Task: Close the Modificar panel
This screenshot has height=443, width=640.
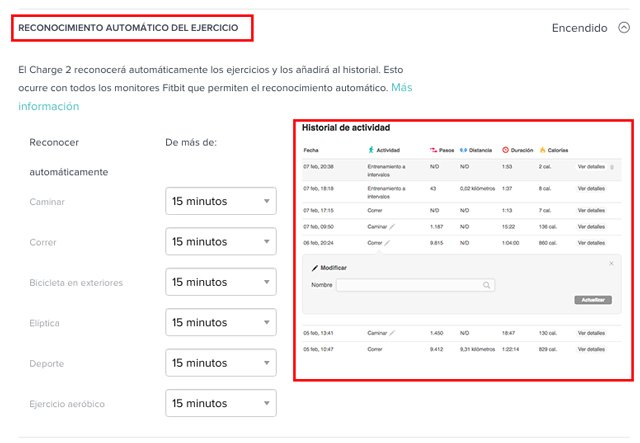Action: (611, 263)
